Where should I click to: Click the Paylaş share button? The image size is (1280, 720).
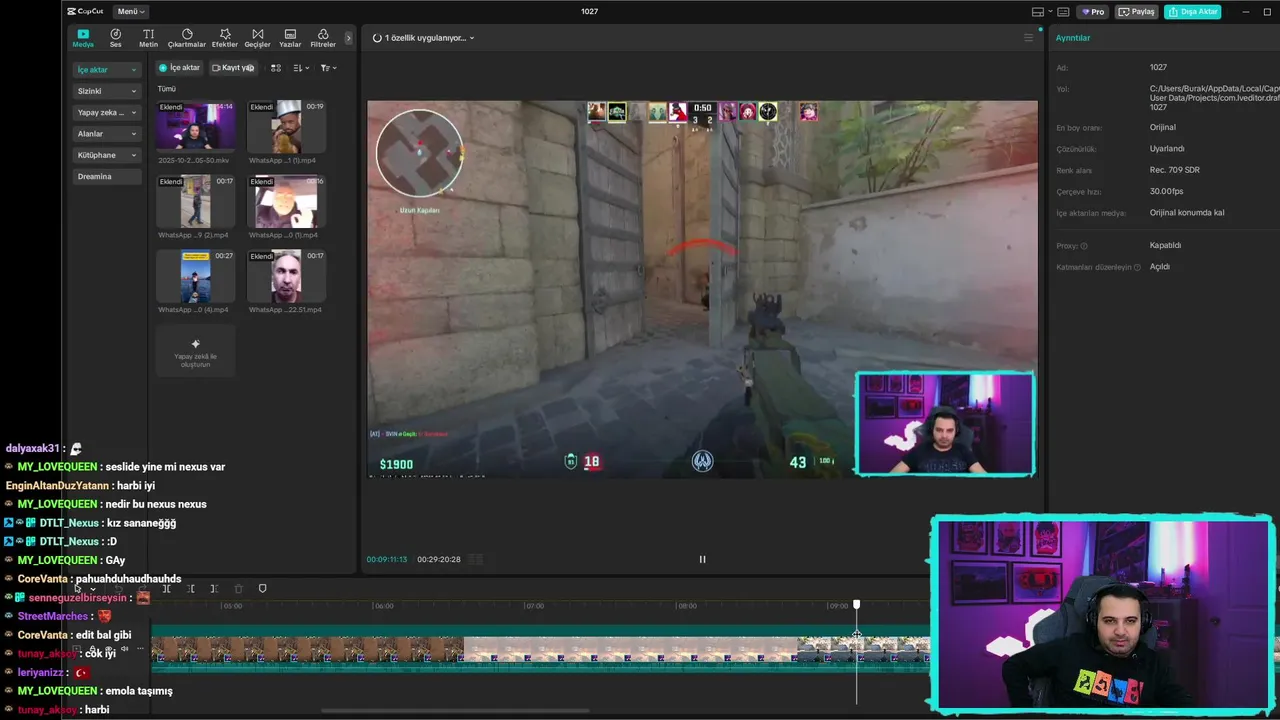[x=1137, y=12]
